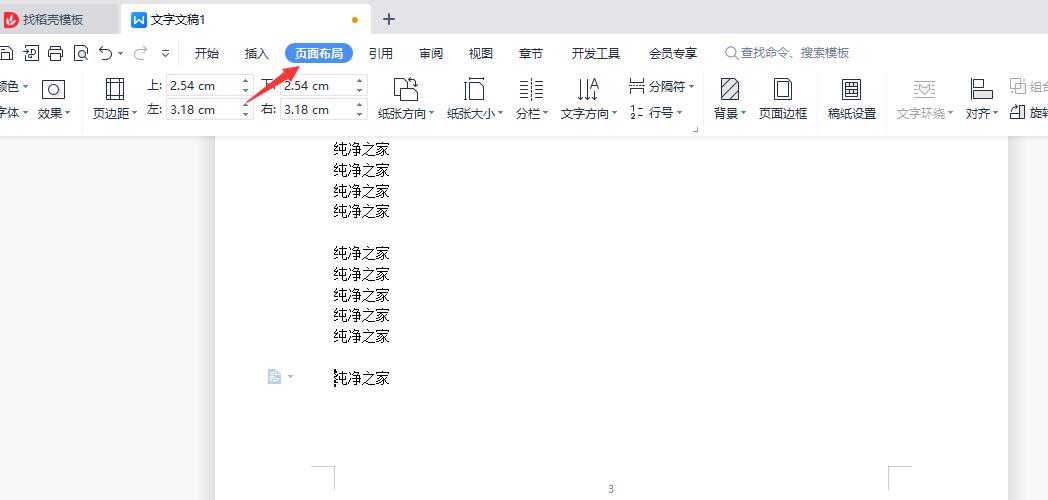Expand the 效果 dropdown arrow
This screenshot has height=500, width=1048.
(x=68, y=114)
